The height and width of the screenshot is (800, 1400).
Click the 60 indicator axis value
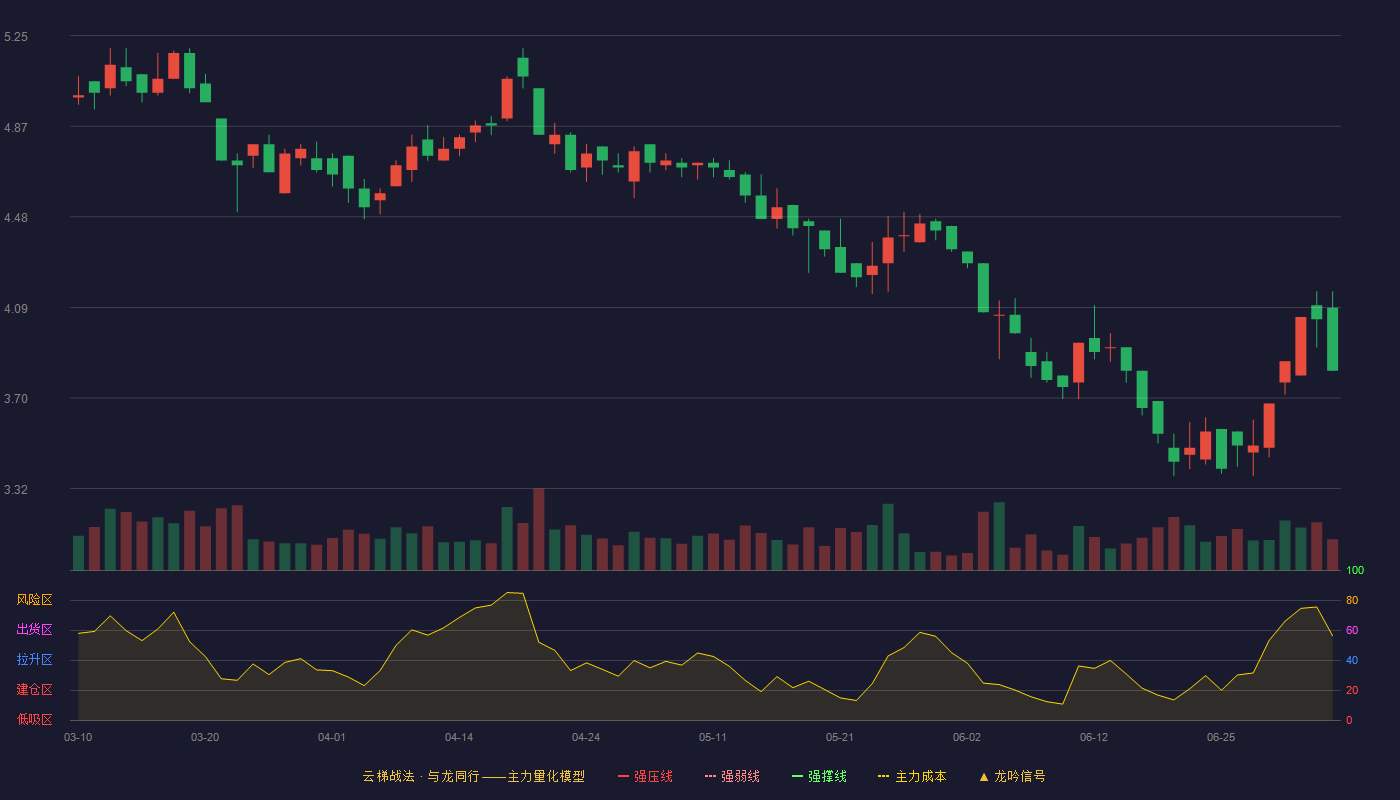1352,630
